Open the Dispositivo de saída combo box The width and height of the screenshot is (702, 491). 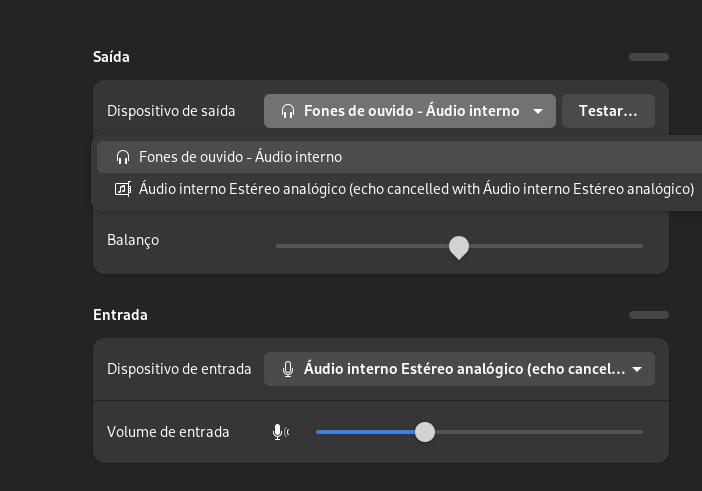point(410,111)
